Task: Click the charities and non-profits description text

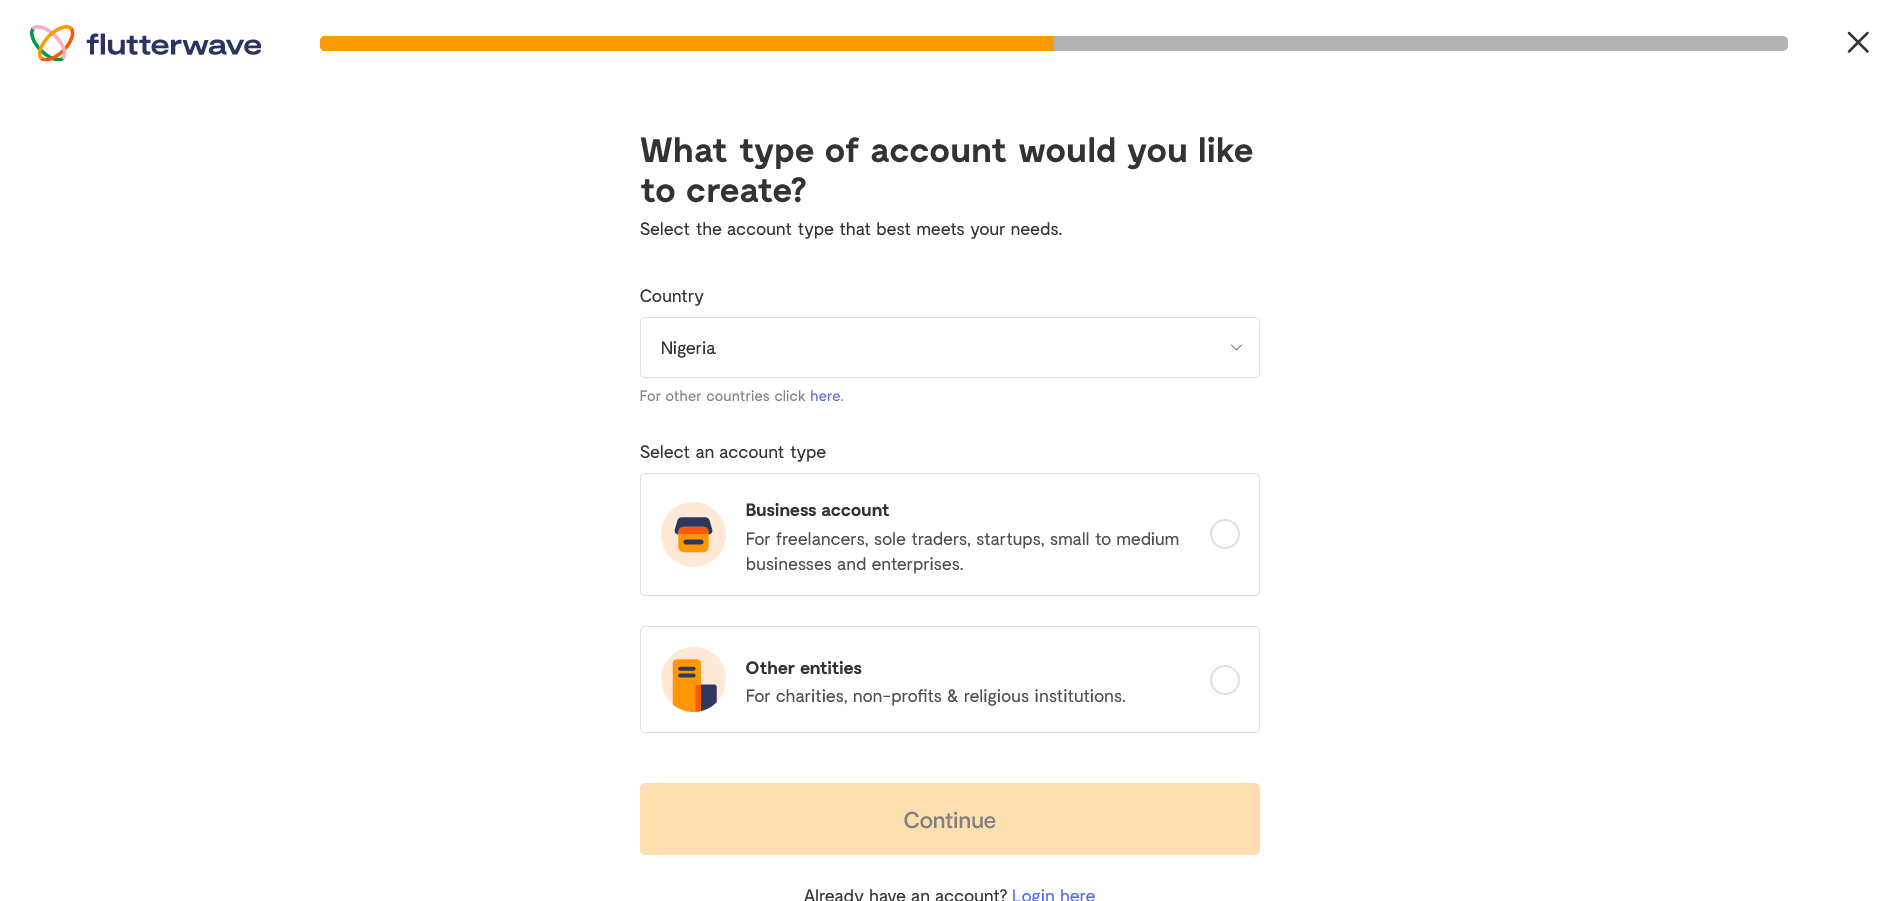Action: (x=935, y=696)
